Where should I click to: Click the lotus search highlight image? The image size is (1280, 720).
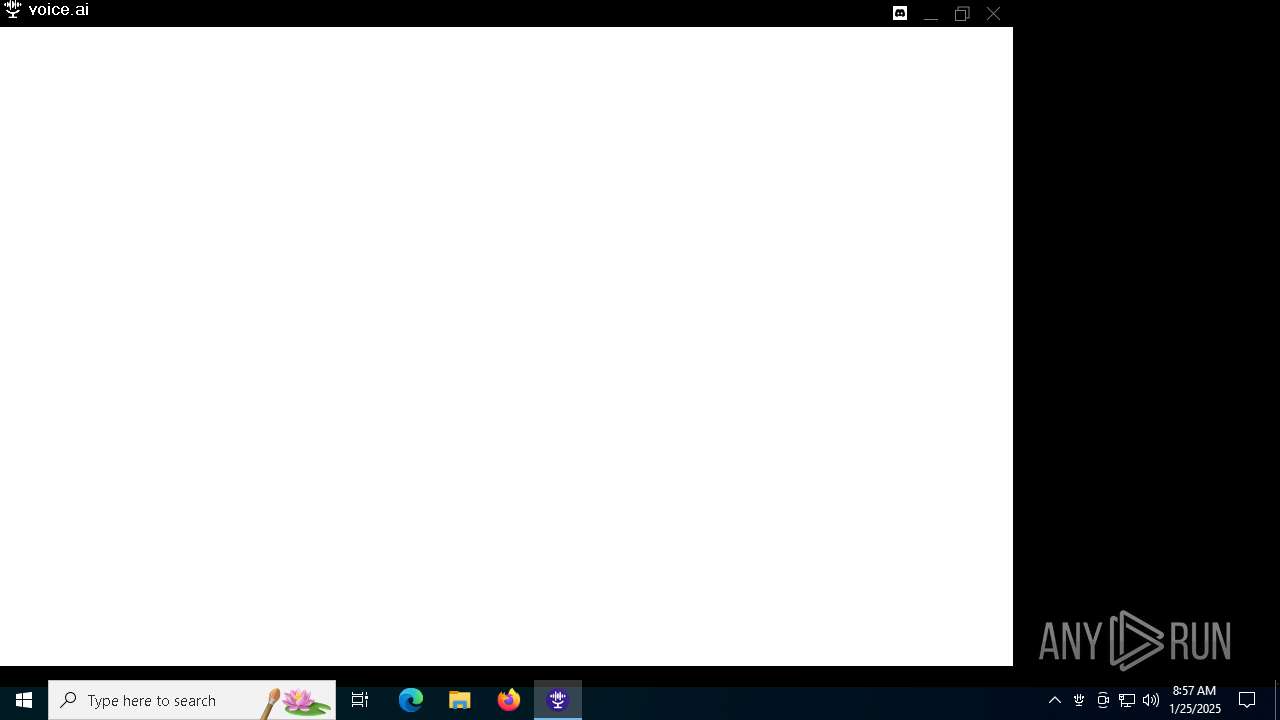click(x=297, y=701)
